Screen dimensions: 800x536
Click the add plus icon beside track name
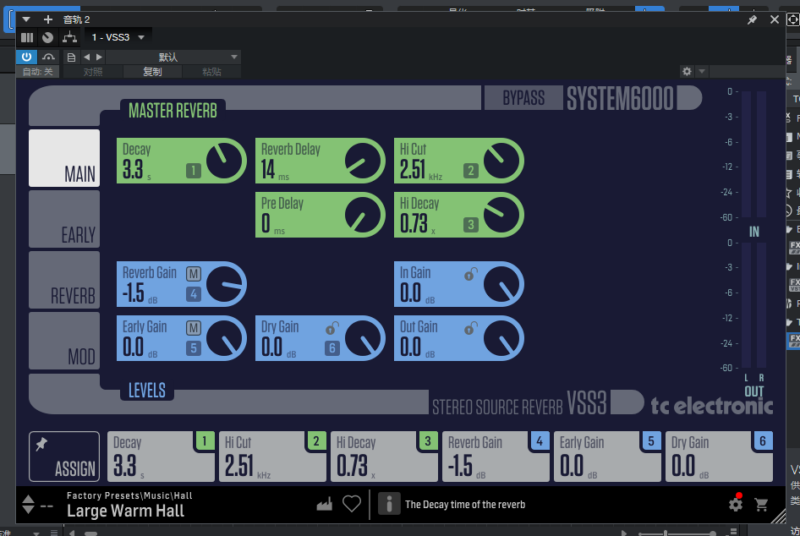point(47,19)
